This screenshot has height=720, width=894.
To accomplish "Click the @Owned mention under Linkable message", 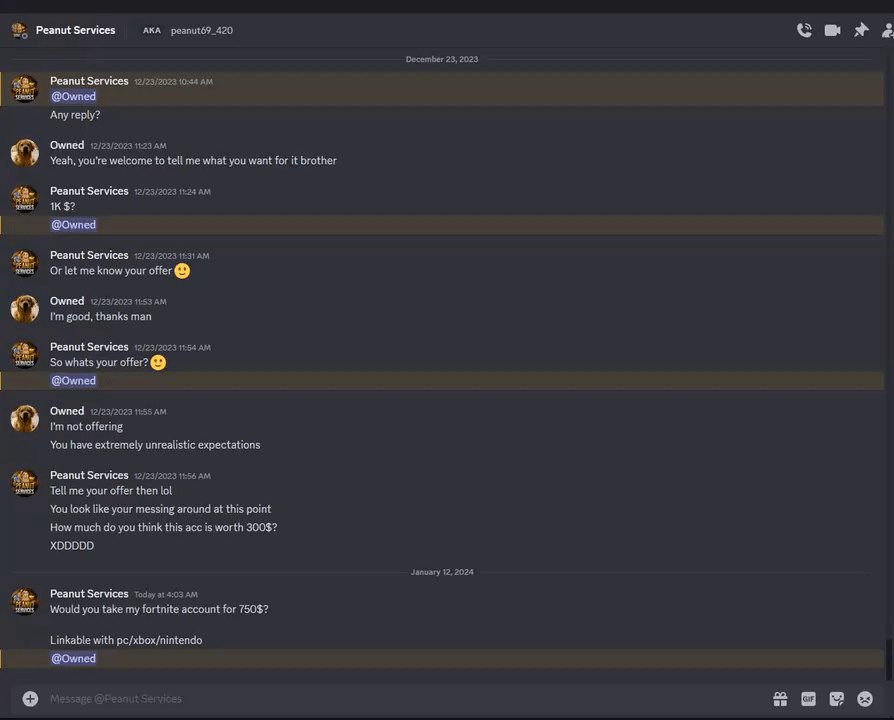I will pyautogui.click(x=74, y=658).
